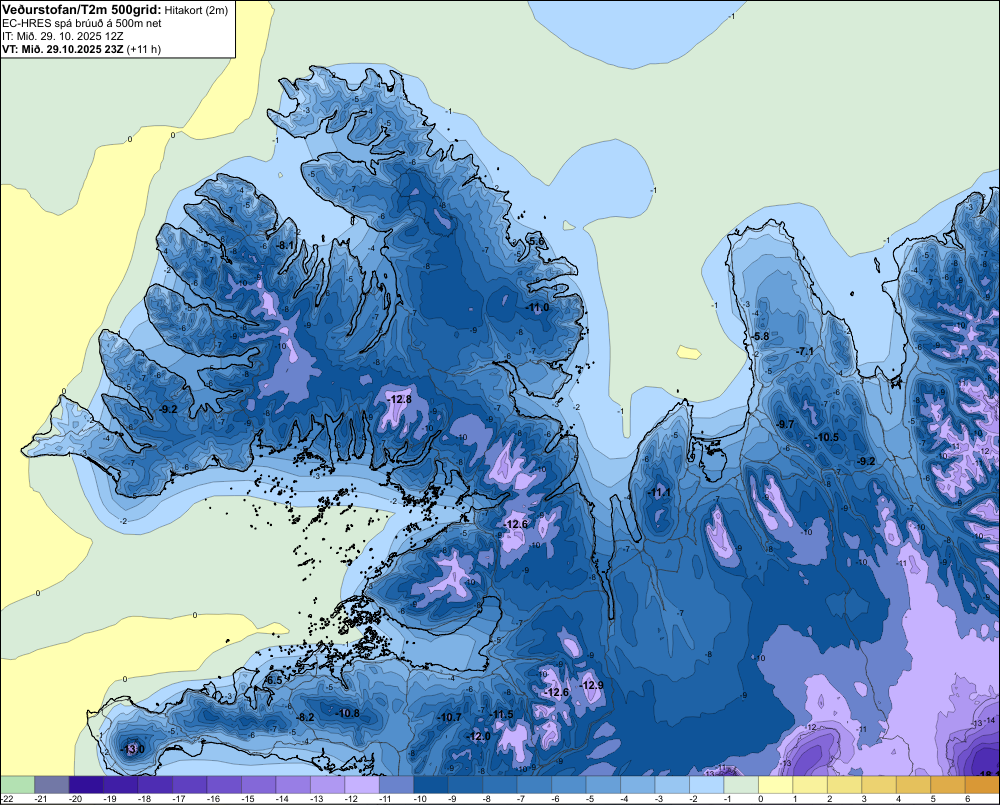Viewport: 1000px width, 805px height.
Task: Select legend swatch labeled -10
Action: coord(430,784)
